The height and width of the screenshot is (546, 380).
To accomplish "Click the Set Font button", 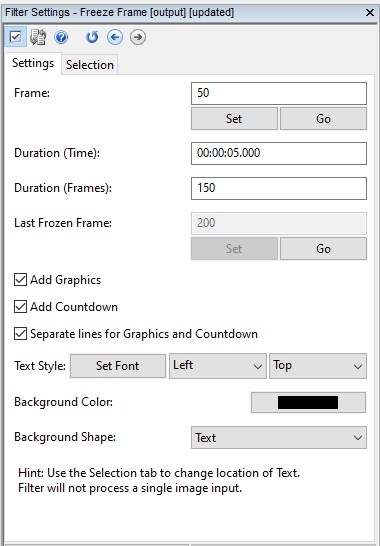I will pos(118,366).
